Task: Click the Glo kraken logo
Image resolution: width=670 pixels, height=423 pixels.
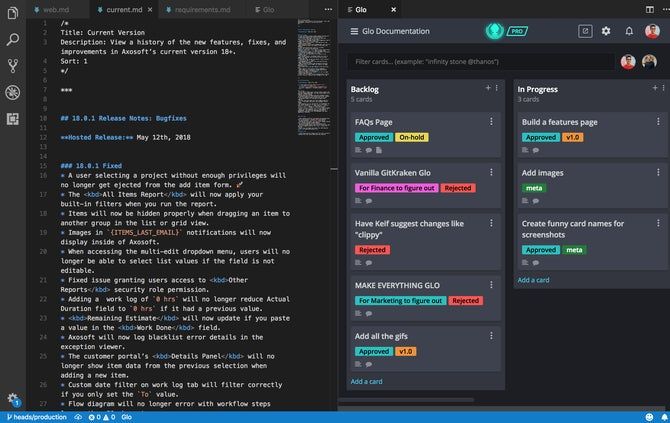Action: [x=494, y=31]
